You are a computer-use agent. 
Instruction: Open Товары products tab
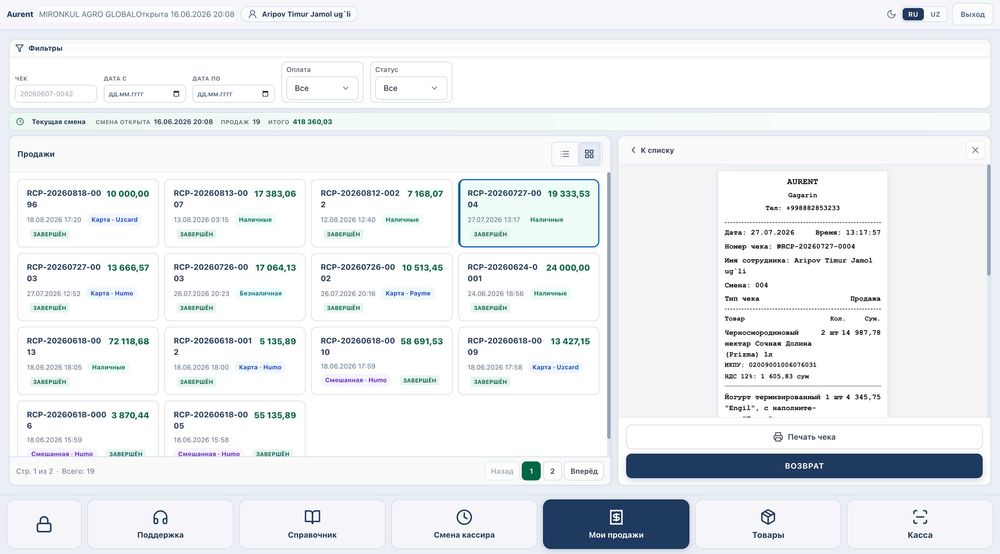[x=768, y=524]
